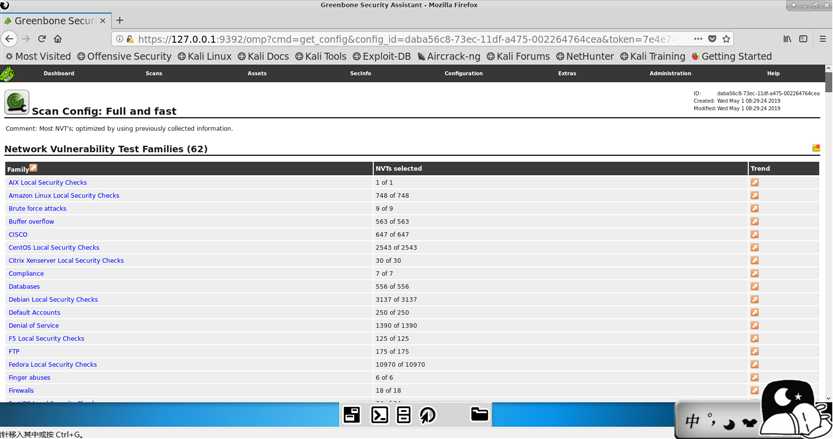Open the Administration menu
The width and height of the screenshot is (833, 439).
670,73
